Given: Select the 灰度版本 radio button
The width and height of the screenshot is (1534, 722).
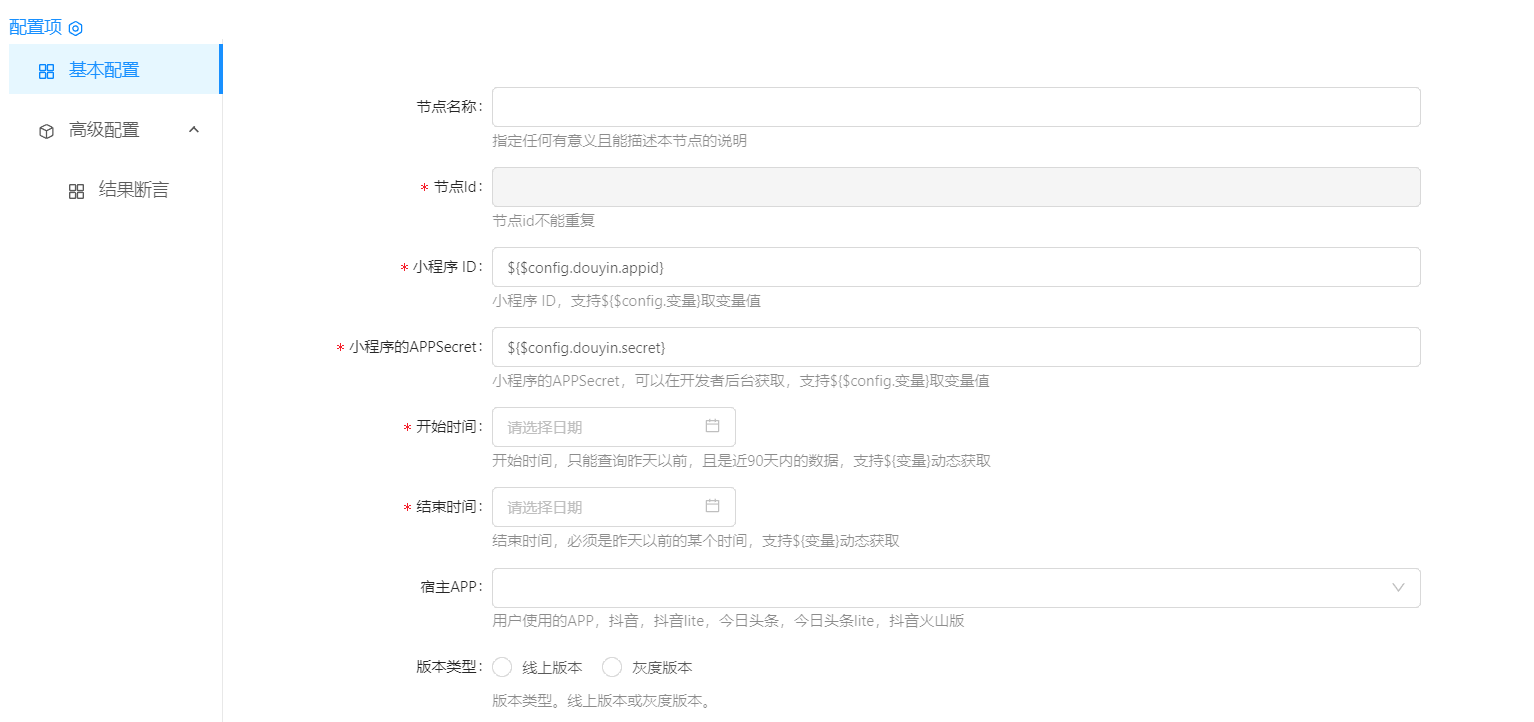Looking at the screenshot, I should click(612, 667).
